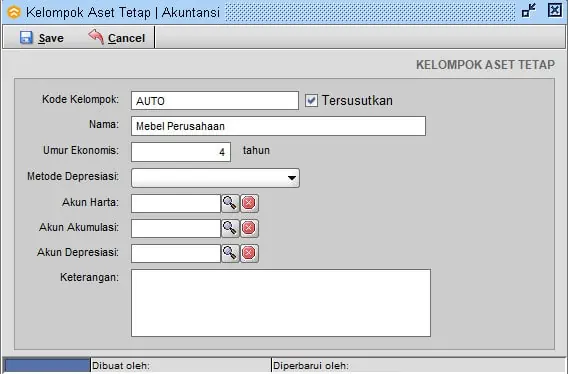
Task: Open account lookup for Akun Depresiasi
Action: tap(230, 253)
